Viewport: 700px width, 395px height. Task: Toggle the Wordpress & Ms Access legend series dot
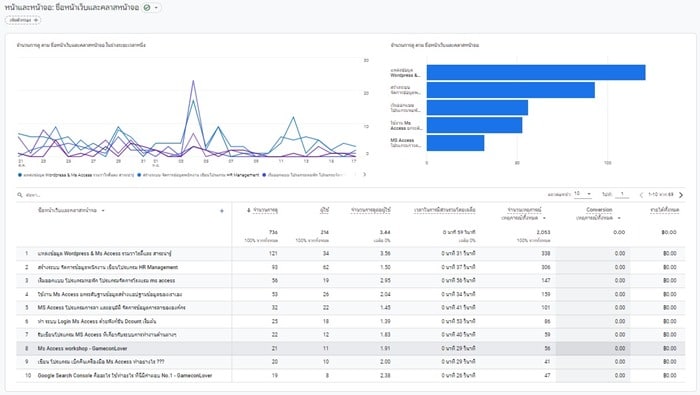tap(20, 175)
